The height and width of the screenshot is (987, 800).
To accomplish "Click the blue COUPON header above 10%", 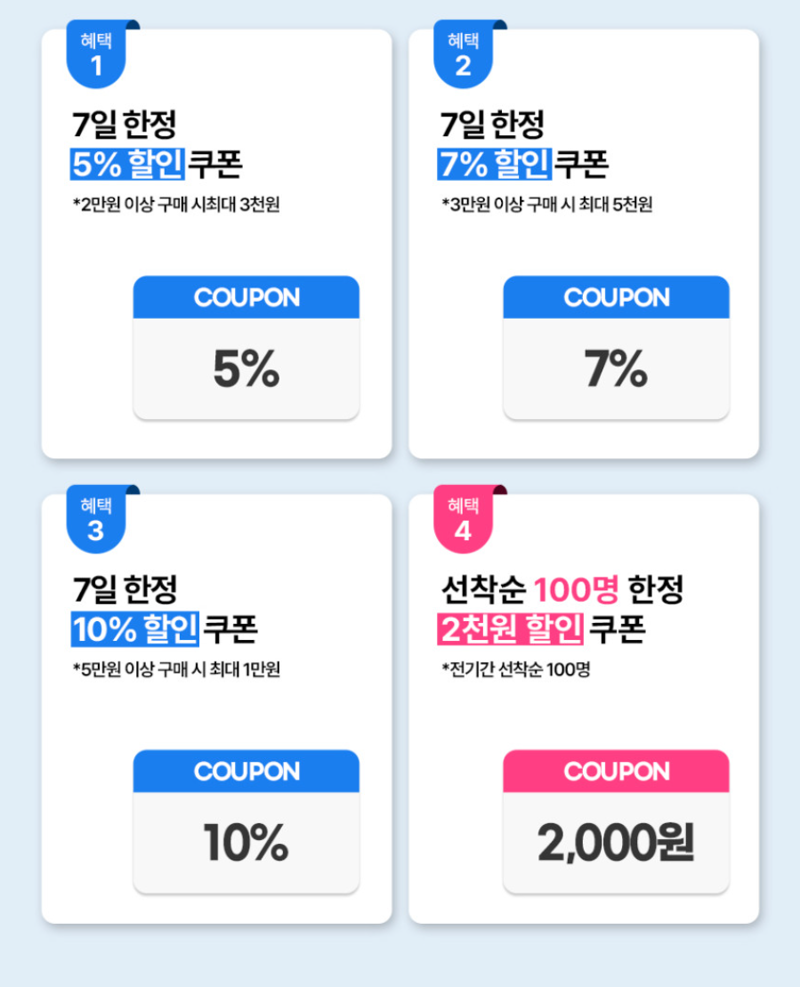I will pos(246,771).
